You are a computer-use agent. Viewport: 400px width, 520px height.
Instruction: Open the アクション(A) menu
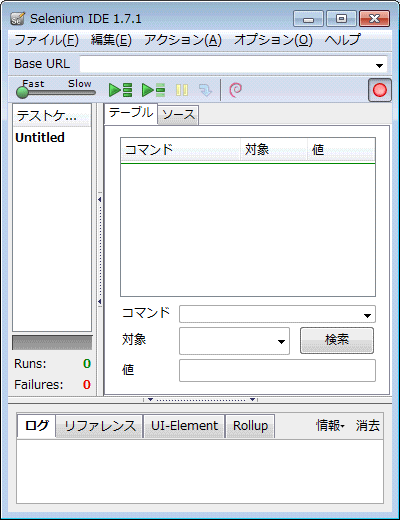(x=183, y=40)
